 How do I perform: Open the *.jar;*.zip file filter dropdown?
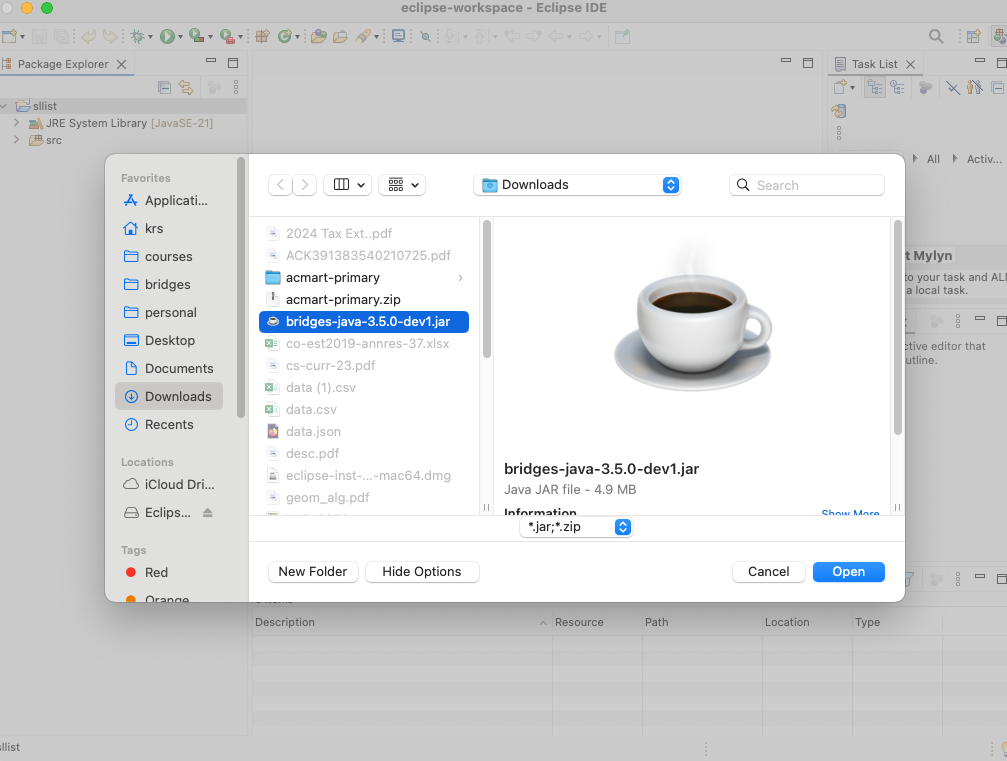576,527
